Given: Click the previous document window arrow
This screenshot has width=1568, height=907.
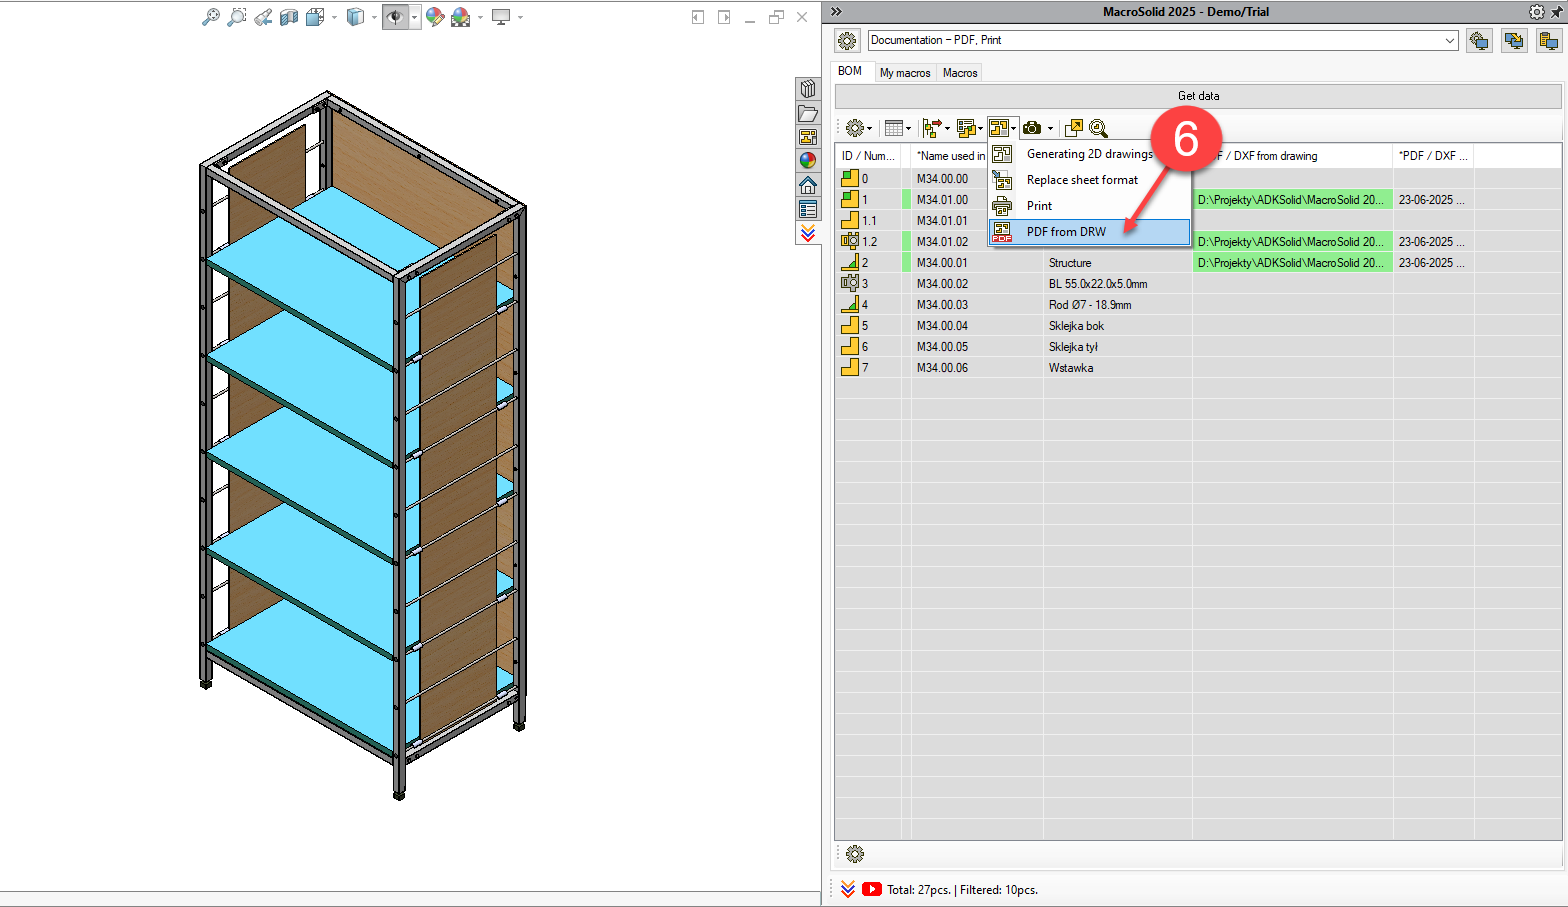Looking at the screenshot, I should pyautogui.click(x=698, y=17).
